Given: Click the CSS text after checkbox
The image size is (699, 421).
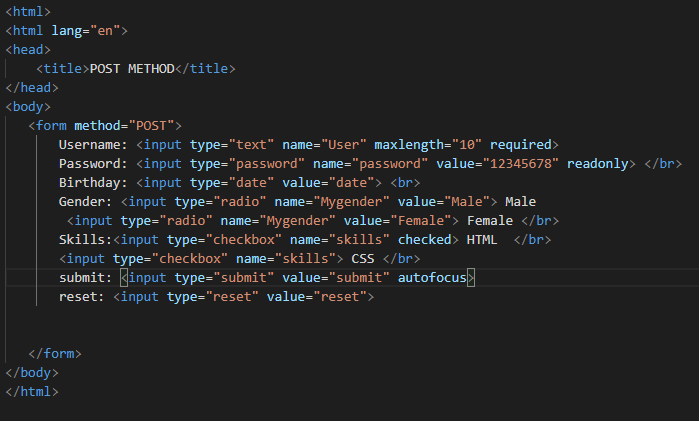Looking at the screenshot, I should [363, 259].
